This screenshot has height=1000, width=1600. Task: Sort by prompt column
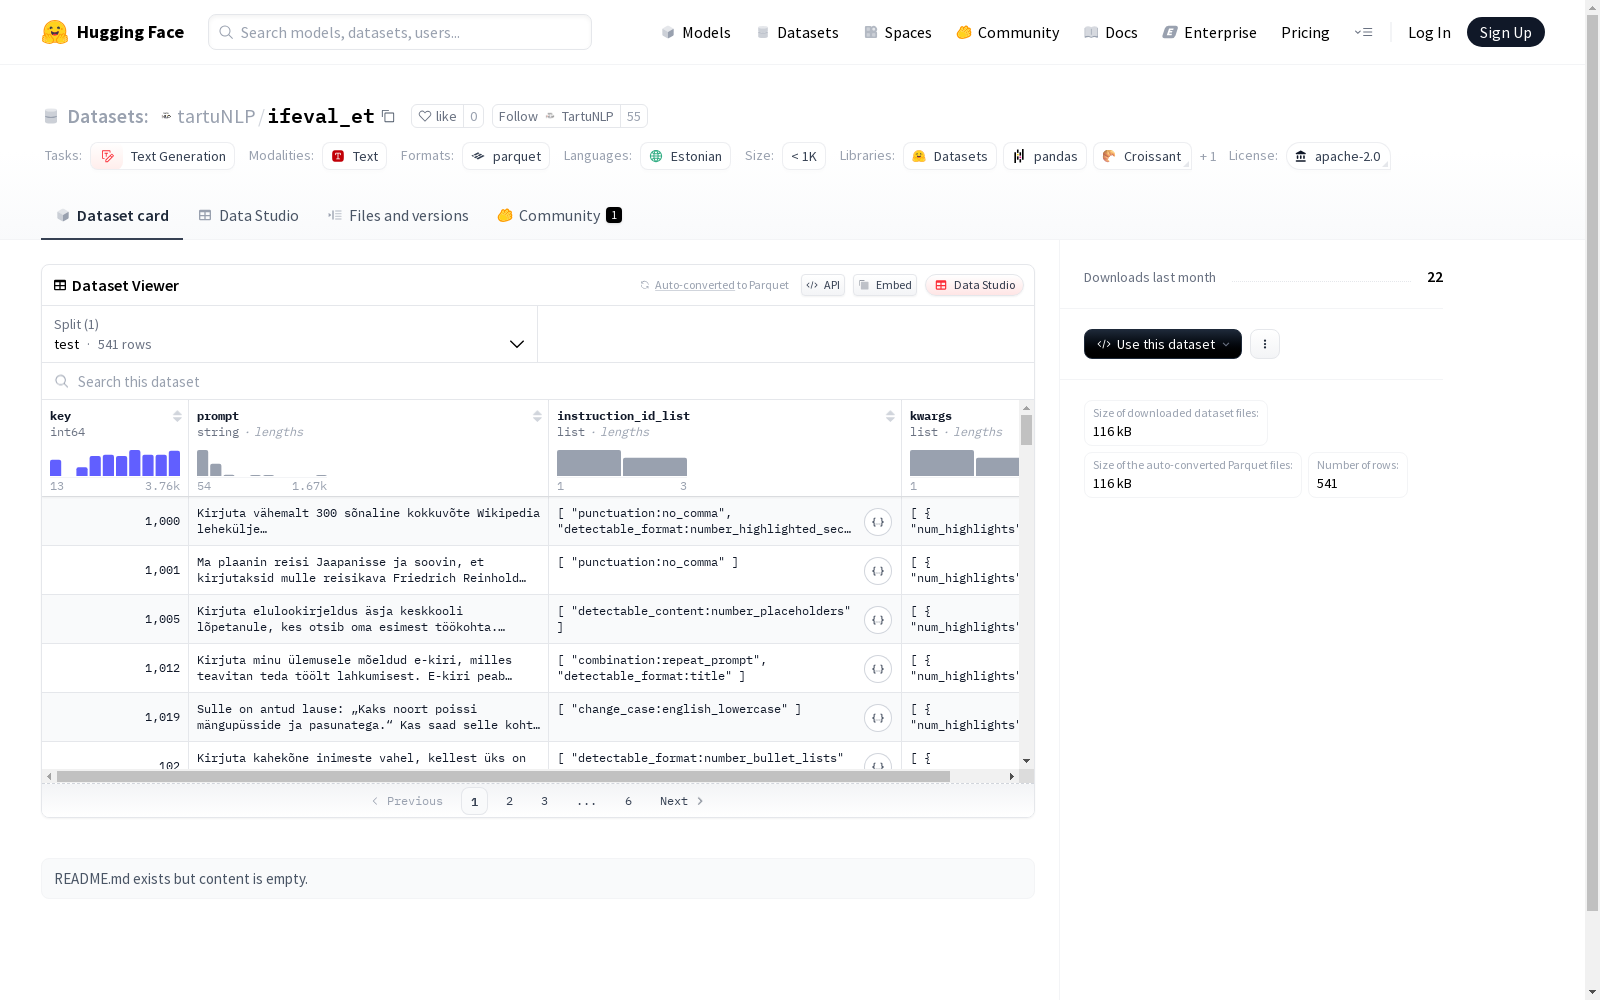coord(537,416)
